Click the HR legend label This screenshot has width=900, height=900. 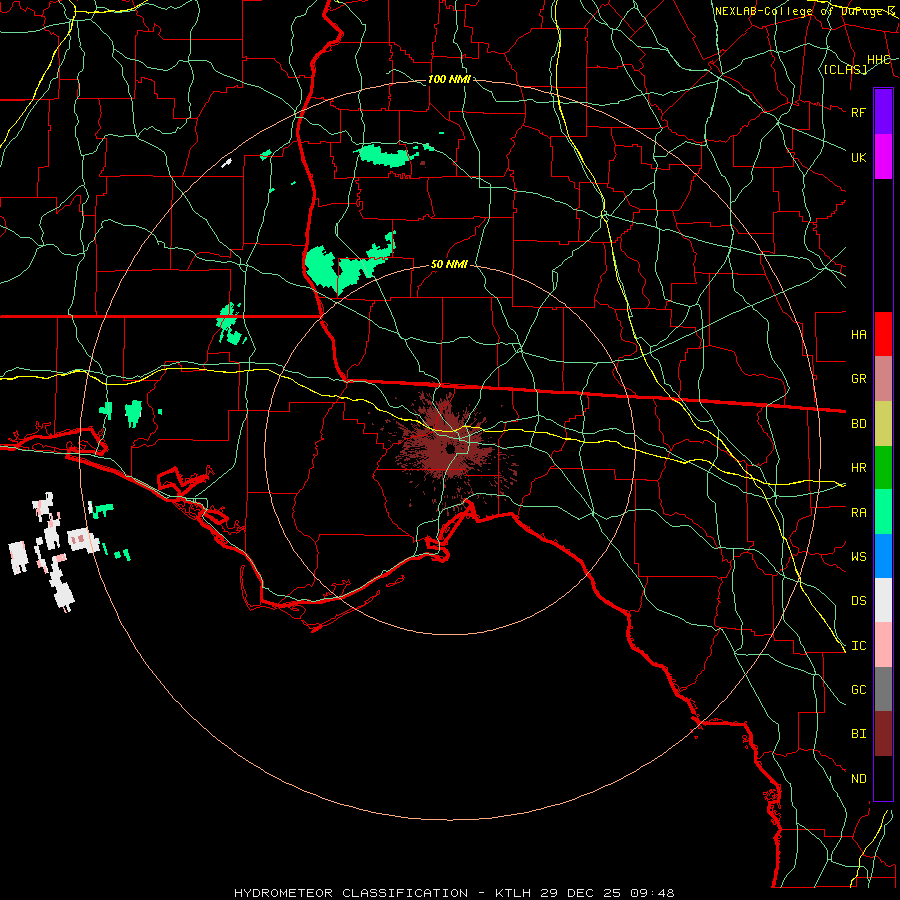pyautogui.click(x=859, y=468)
